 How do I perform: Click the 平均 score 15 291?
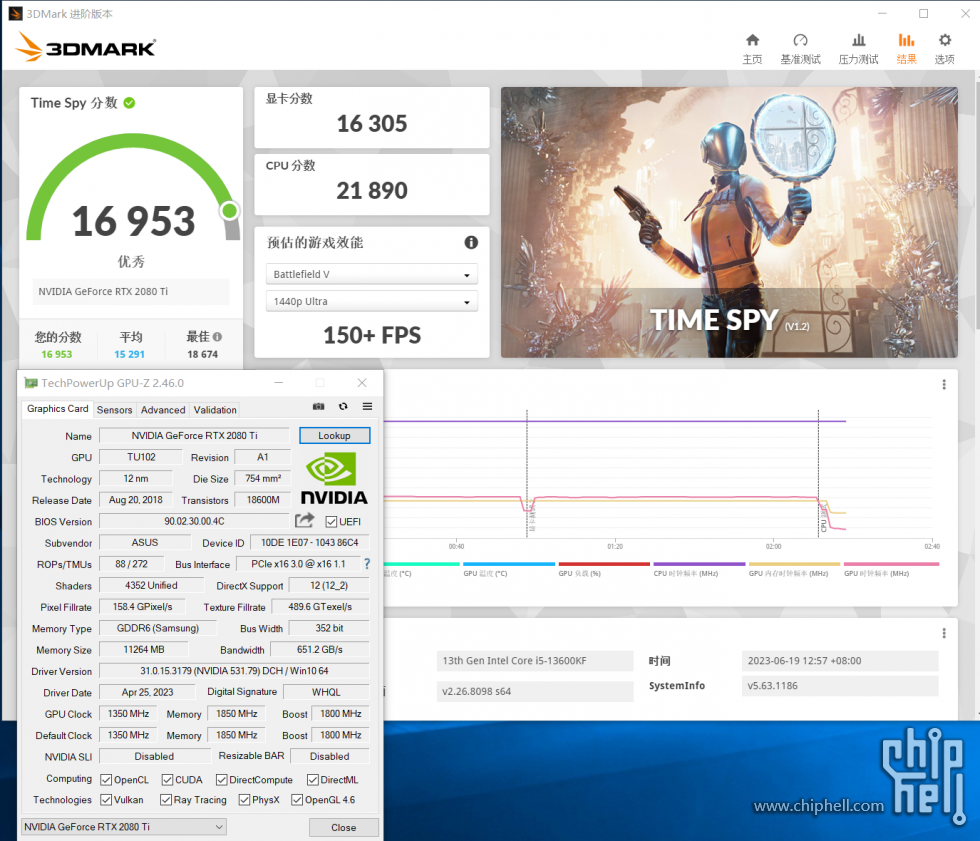(x=129, y=354)
